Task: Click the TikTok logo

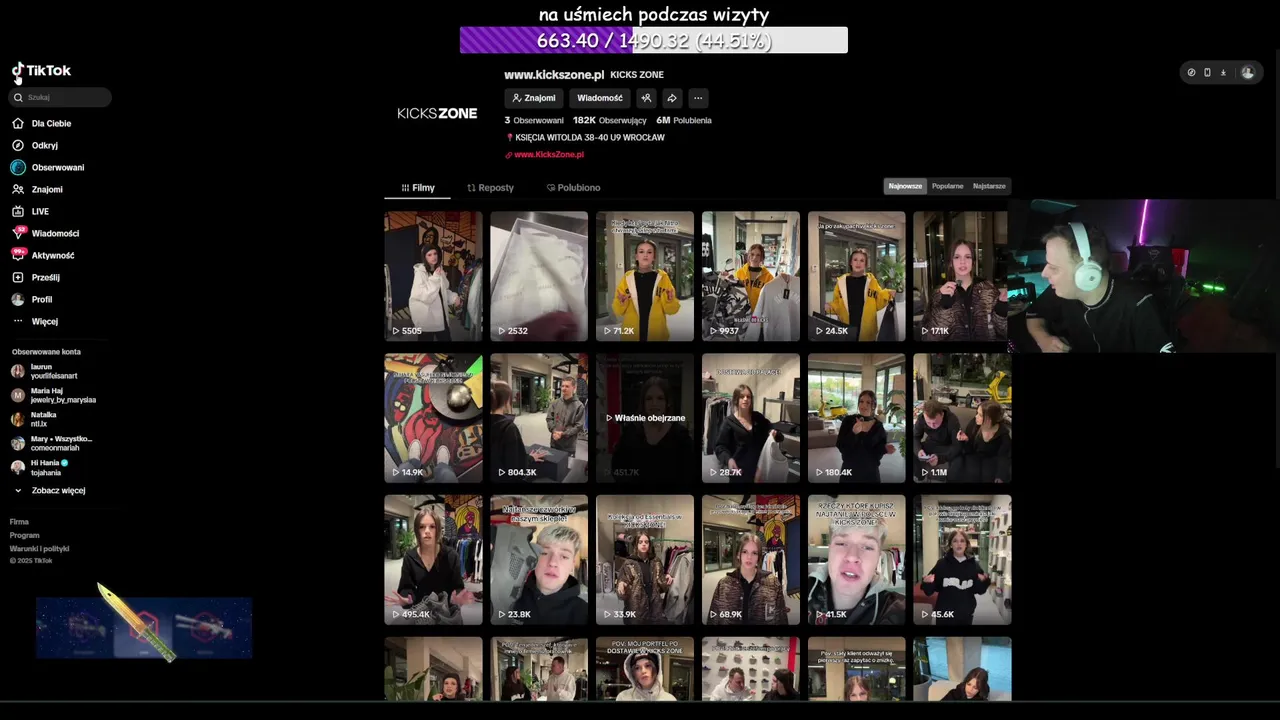Action: [41, 71]
